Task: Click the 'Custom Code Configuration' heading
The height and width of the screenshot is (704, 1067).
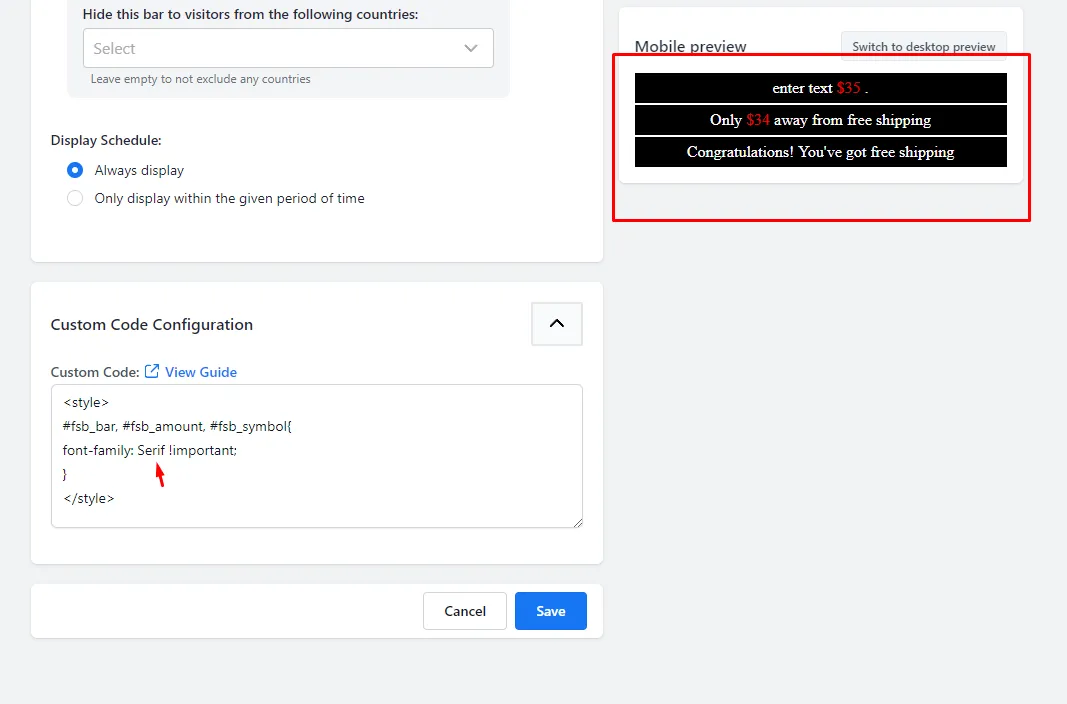Action: (152, 324)
